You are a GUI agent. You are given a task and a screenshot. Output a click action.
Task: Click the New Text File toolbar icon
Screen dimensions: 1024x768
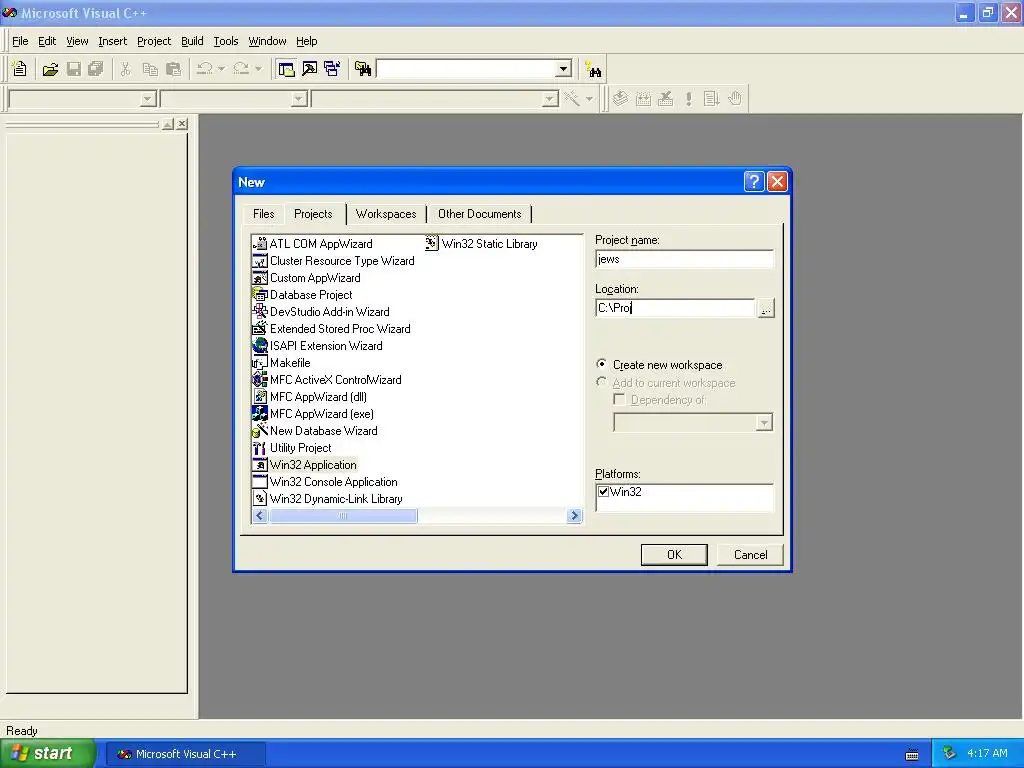[20, 69]
